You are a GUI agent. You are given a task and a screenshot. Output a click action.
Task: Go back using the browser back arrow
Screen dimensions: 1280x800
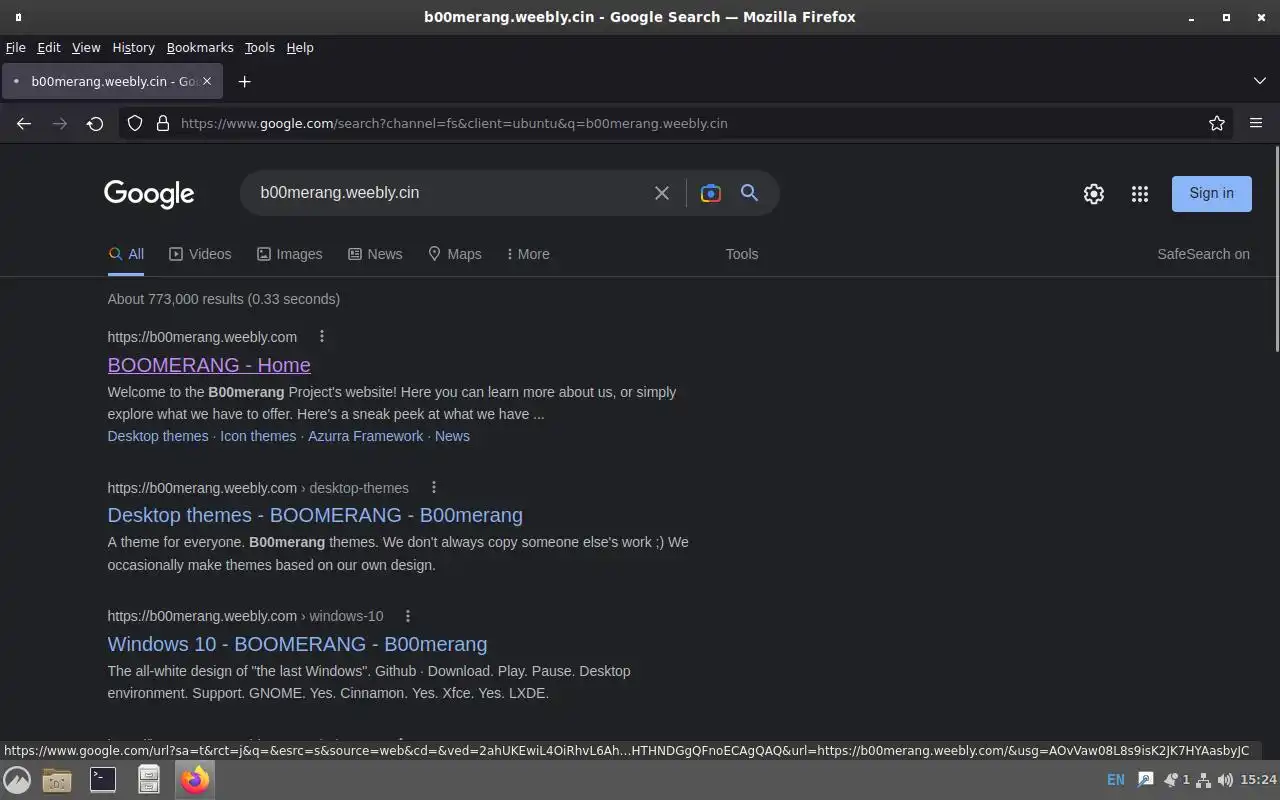pyautogui.click(x=24, y=123)
